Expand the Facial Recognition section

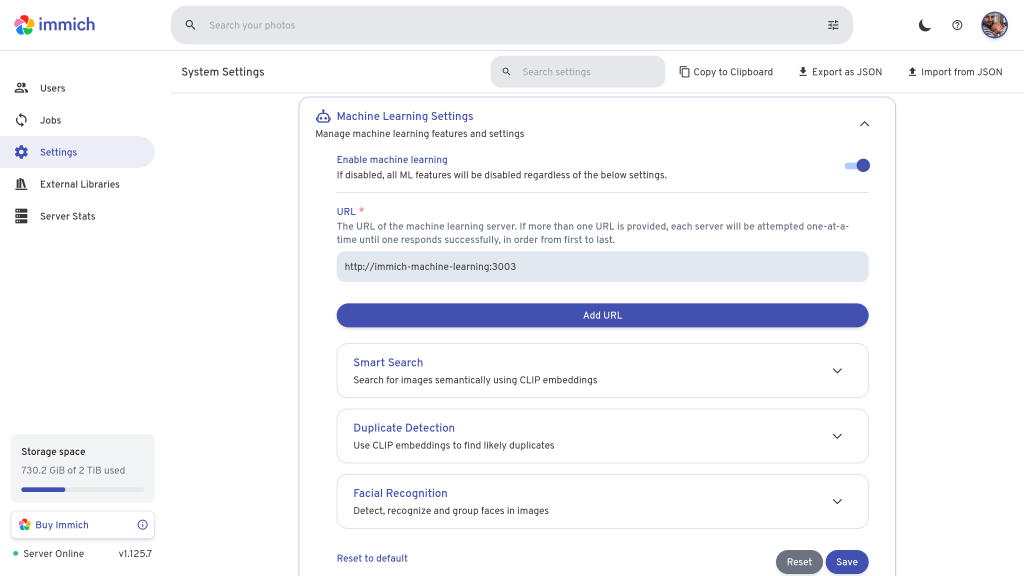pos(837,501)
